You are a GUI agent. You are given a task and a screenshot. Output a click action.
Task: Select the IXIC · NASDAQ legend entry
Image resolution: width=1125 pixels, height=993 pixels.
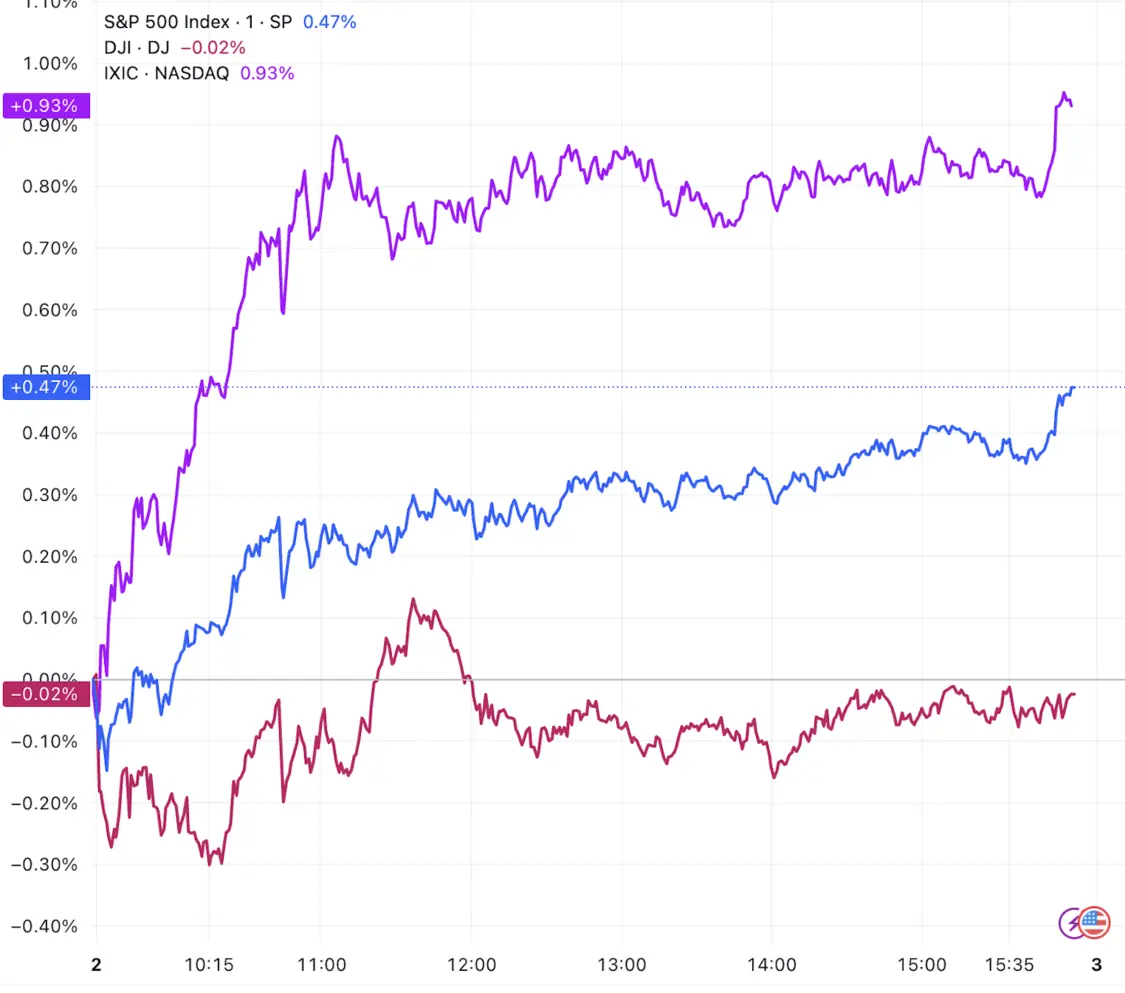166,72
